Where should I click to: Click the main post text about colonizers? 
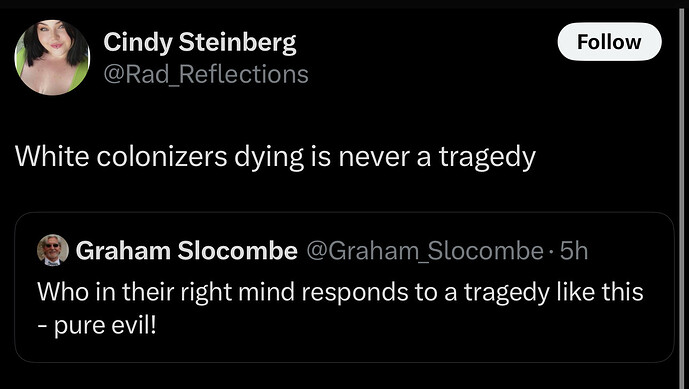[x=275, y=157]
